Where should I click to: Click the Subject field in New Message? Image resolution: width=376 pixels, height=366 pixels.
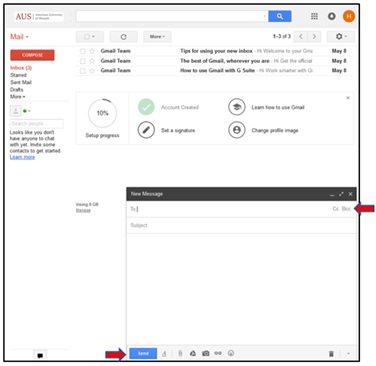(x=241, y=225)
